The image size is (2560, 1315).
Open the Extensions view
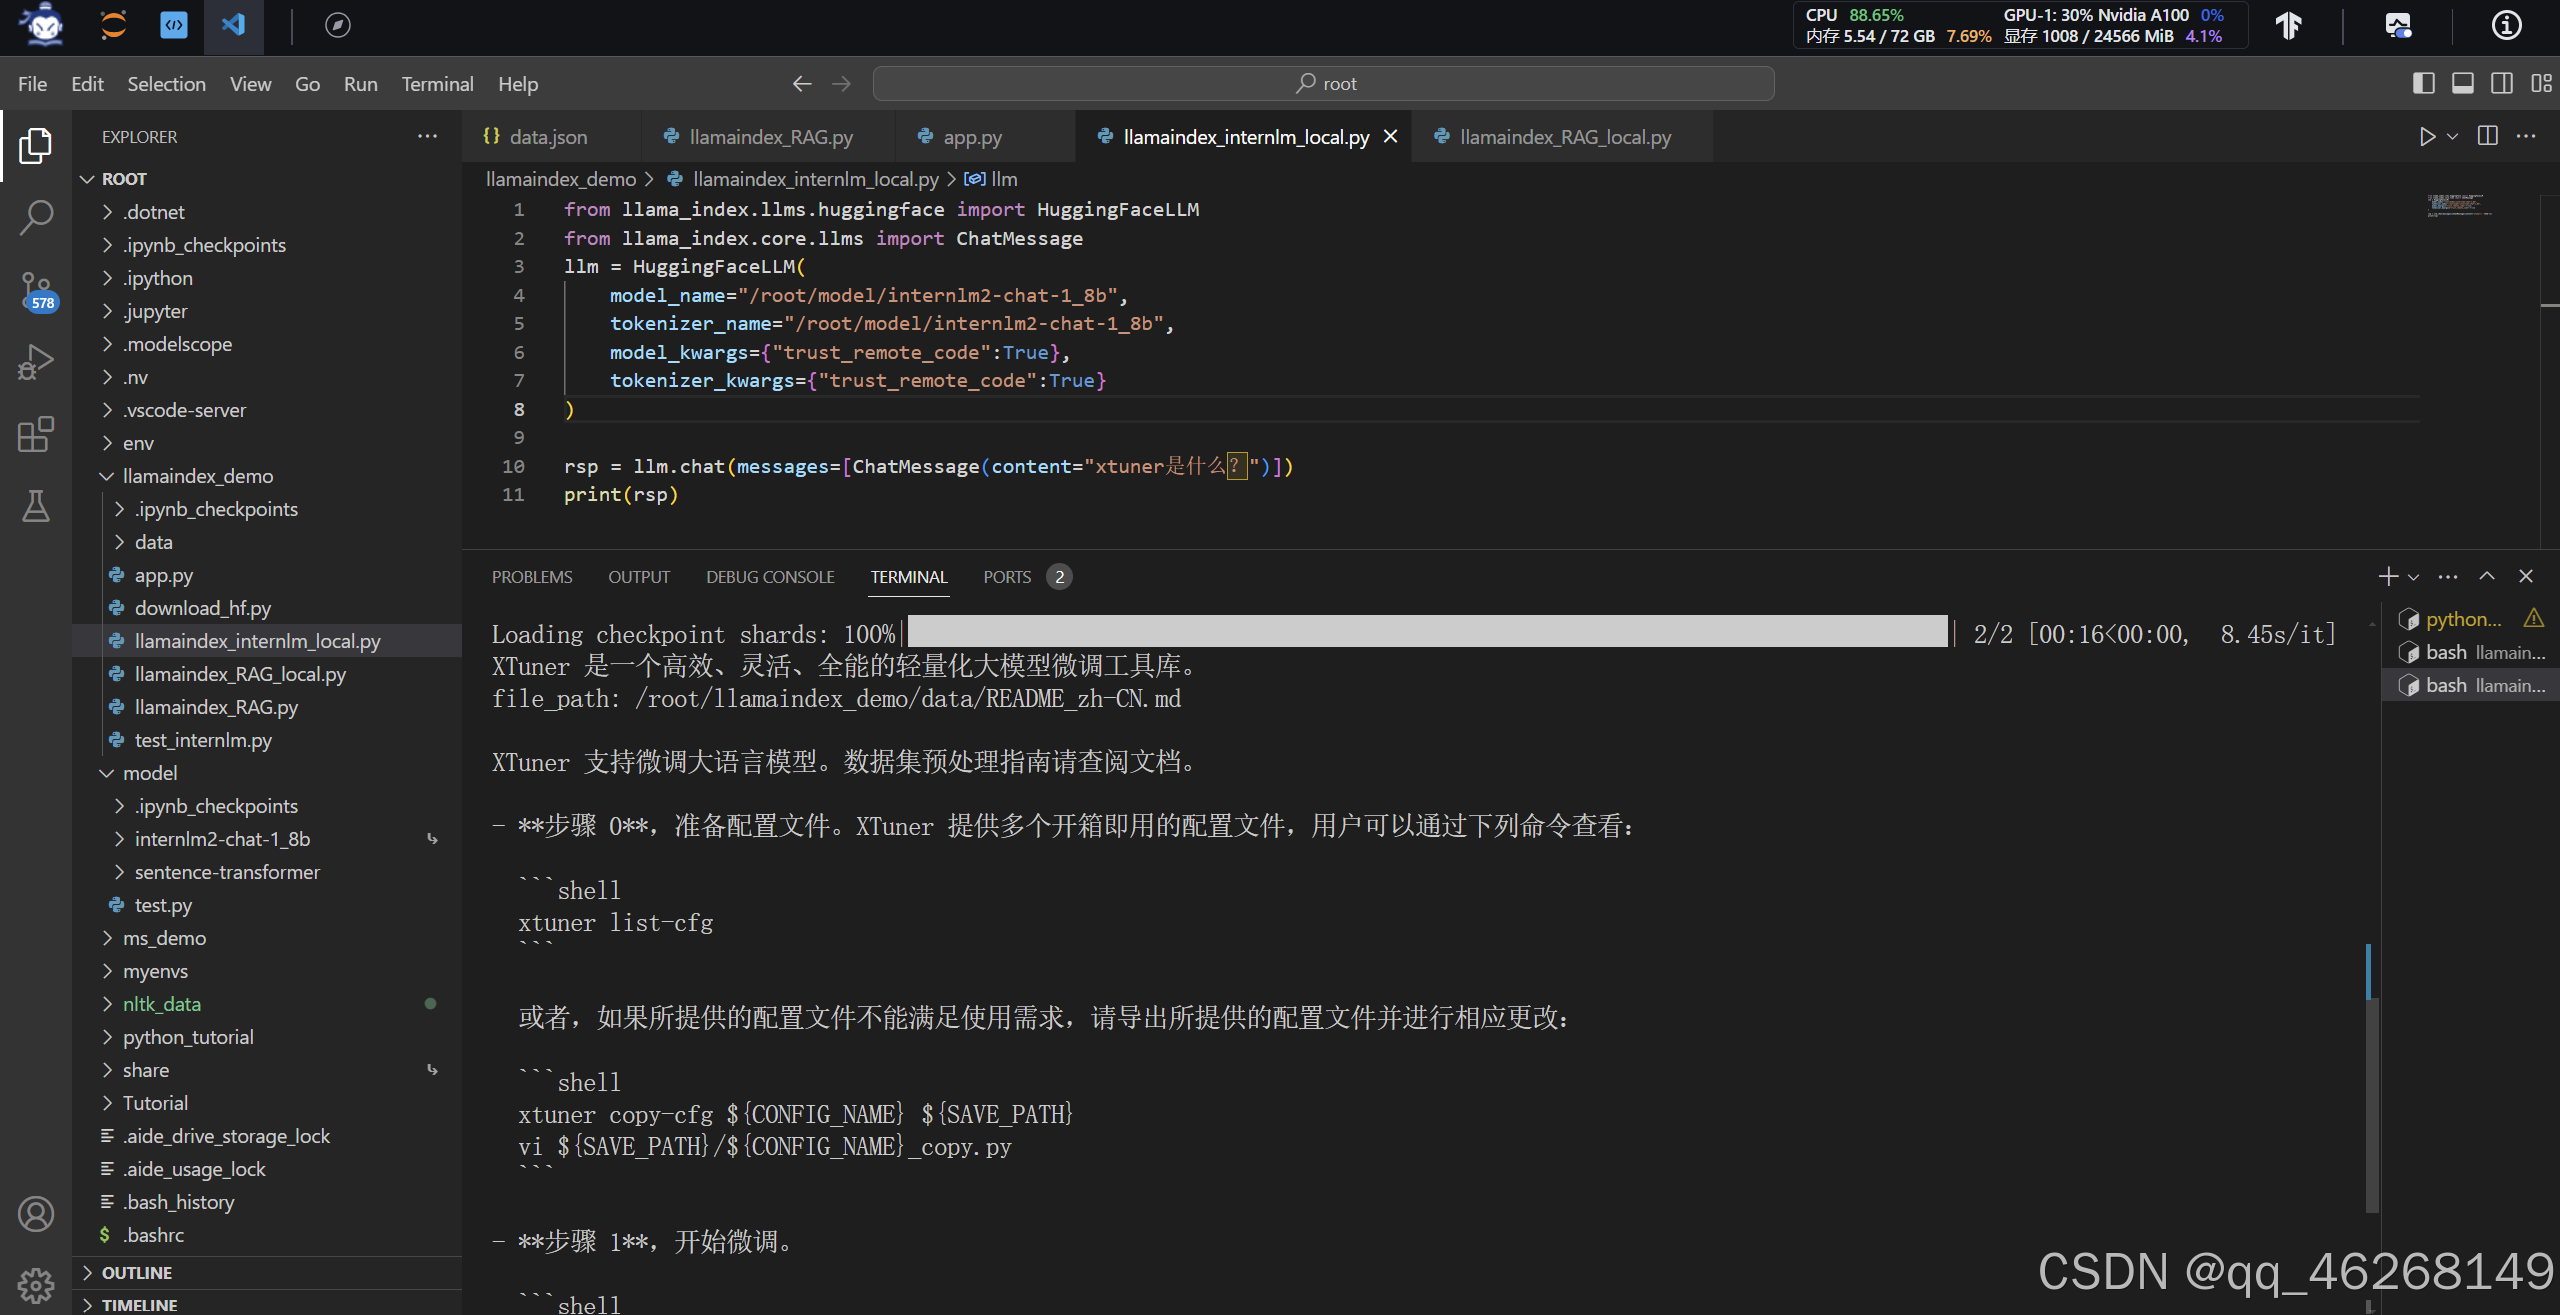[36, 434]
